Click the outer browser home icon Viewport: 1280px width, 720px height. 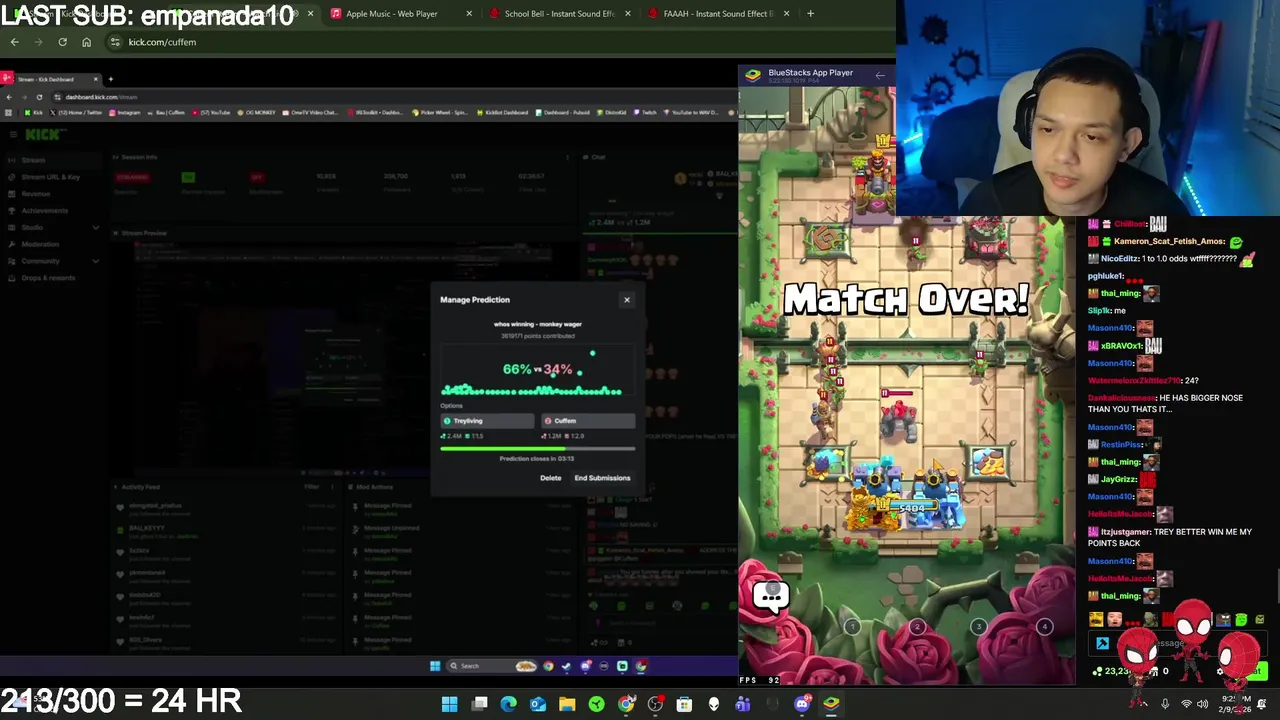(86, 42)
